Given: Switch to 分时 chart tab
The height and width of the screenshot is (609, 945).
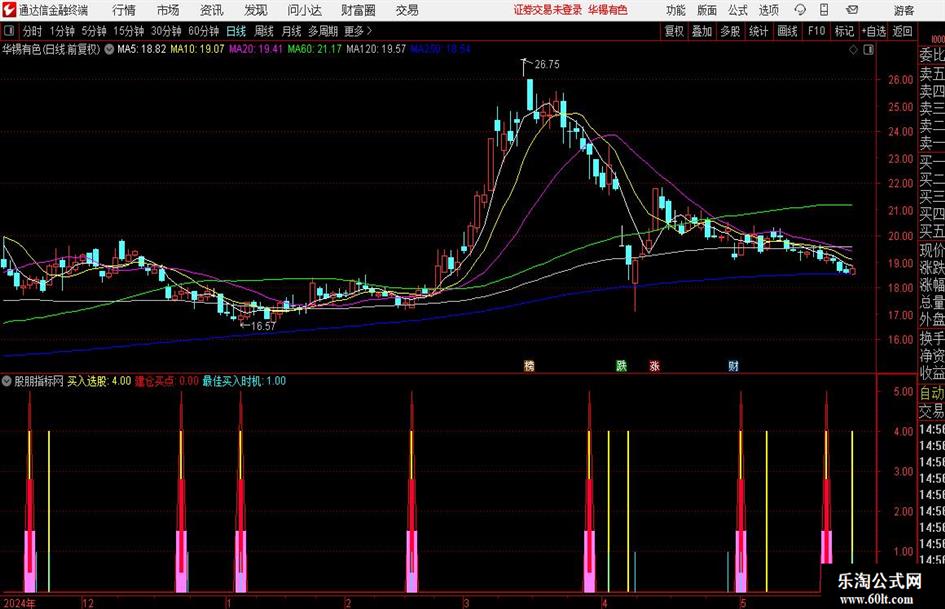Looking at the screenshot, I should pyautogui.click(x=32, y=31).
